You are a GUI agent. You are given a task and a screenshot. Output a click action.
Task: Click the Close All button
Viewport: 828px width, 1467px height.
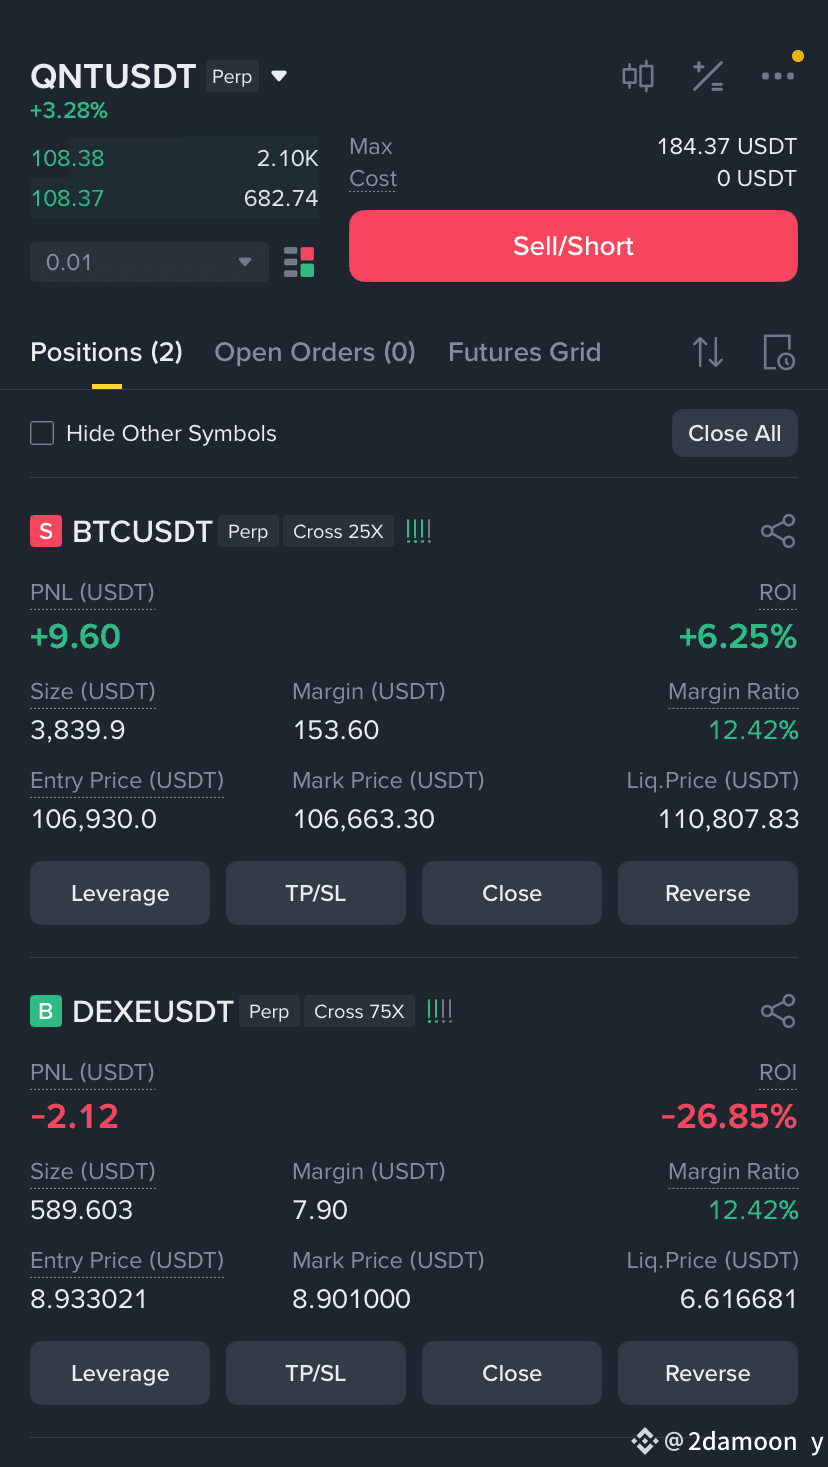pos(735,433)
